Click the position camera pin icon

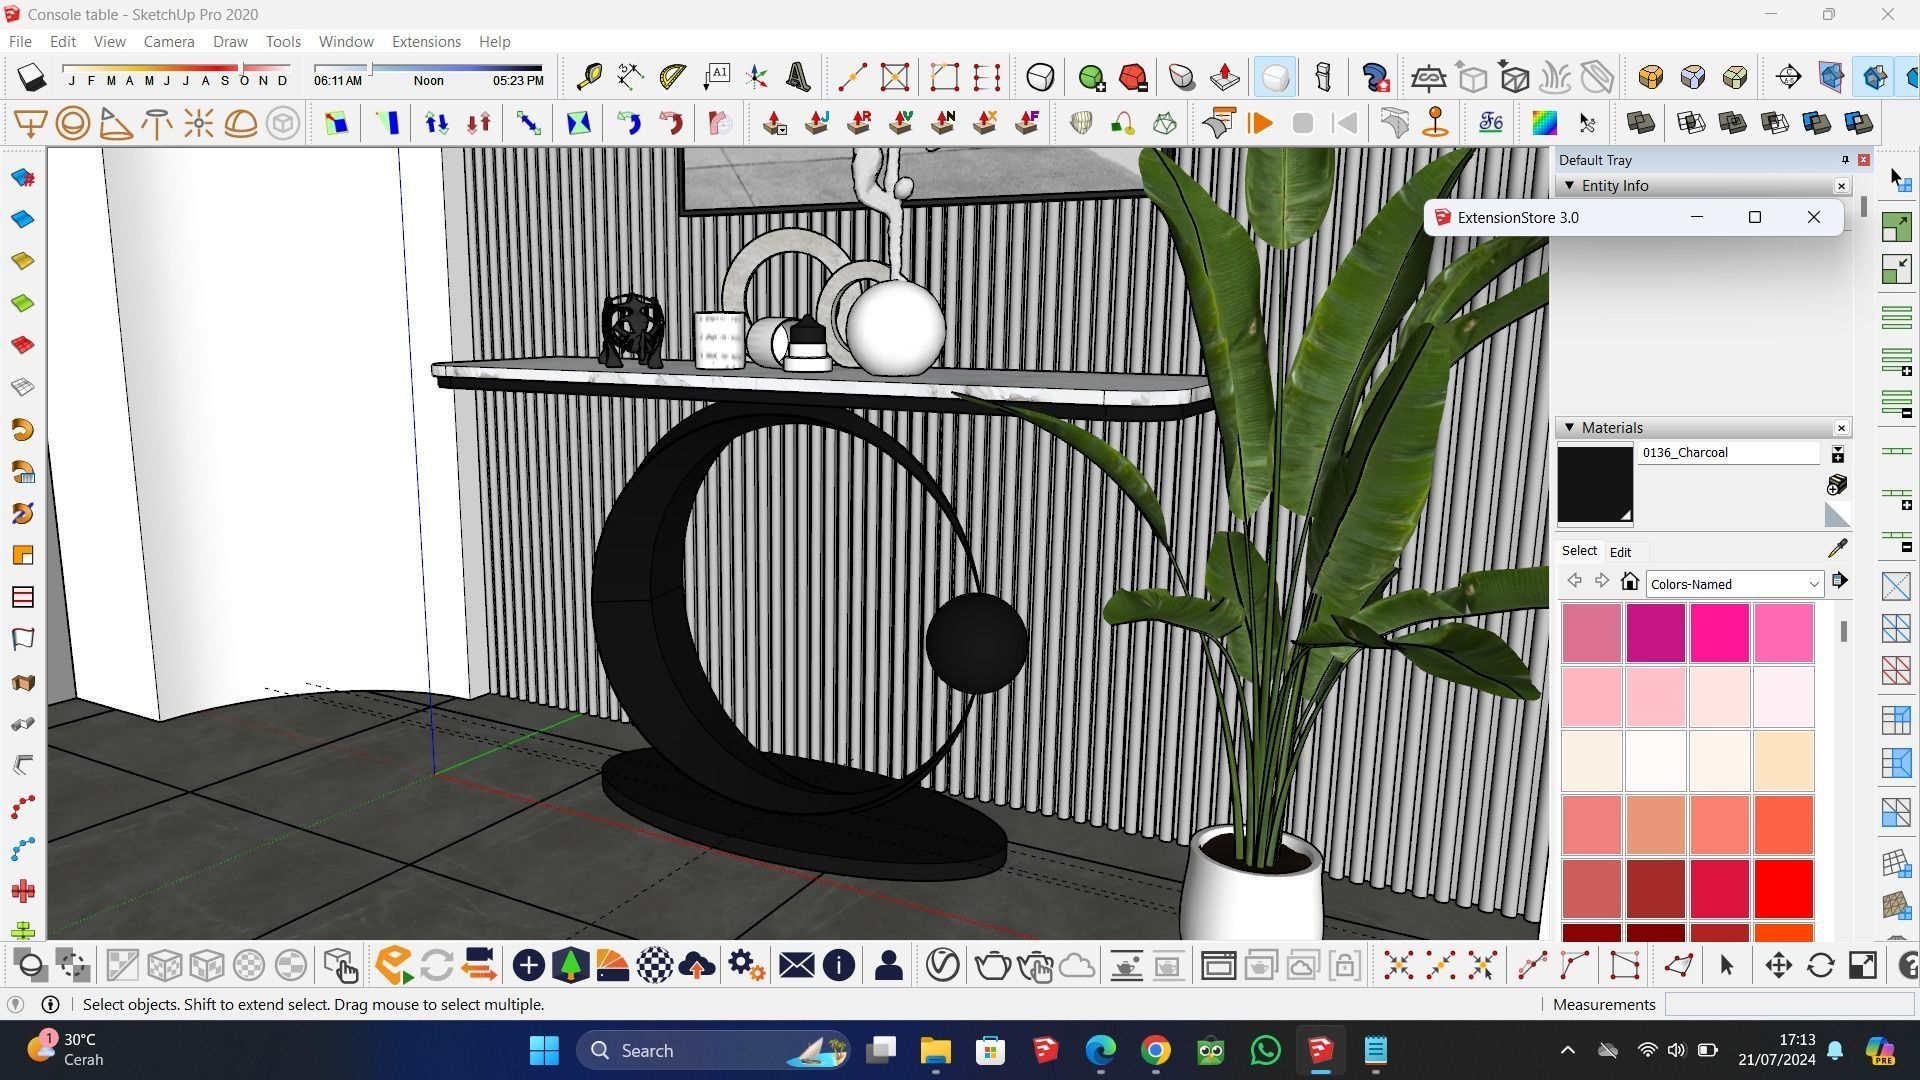[x=1435, y=123]
